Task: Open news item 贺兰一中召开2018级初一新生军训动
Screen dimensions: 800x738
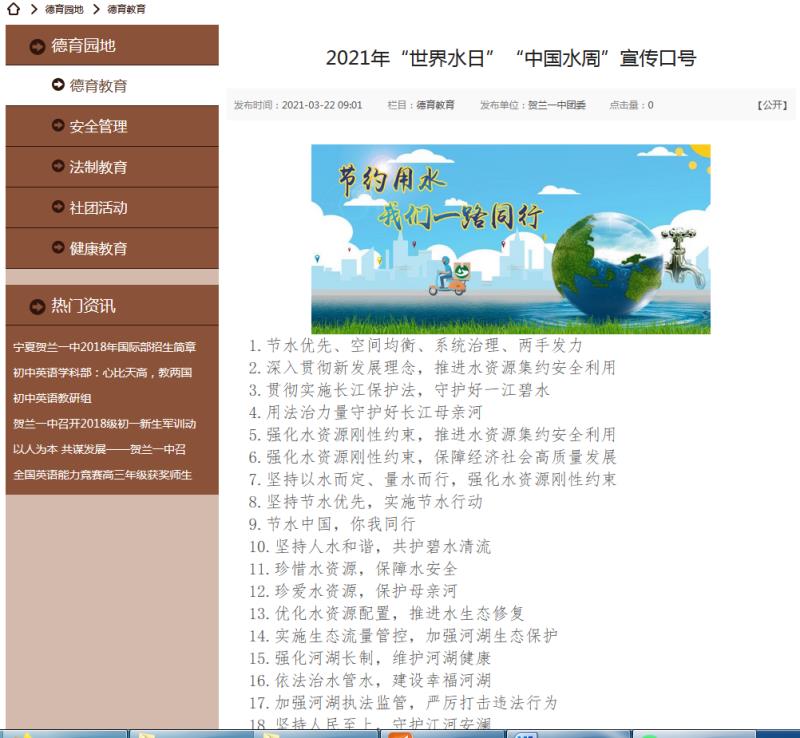Action: (104, 423)
